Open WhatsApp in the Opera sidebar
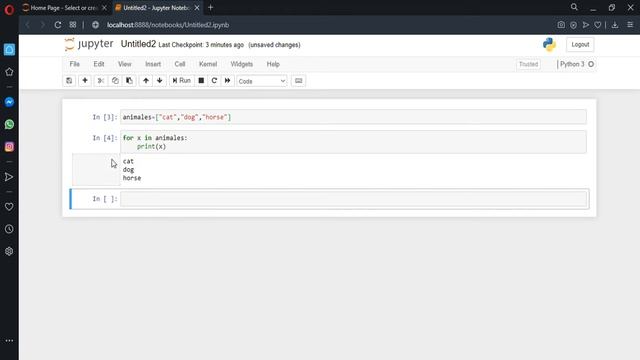Screen dimensions: 640x360 point(9,124)
